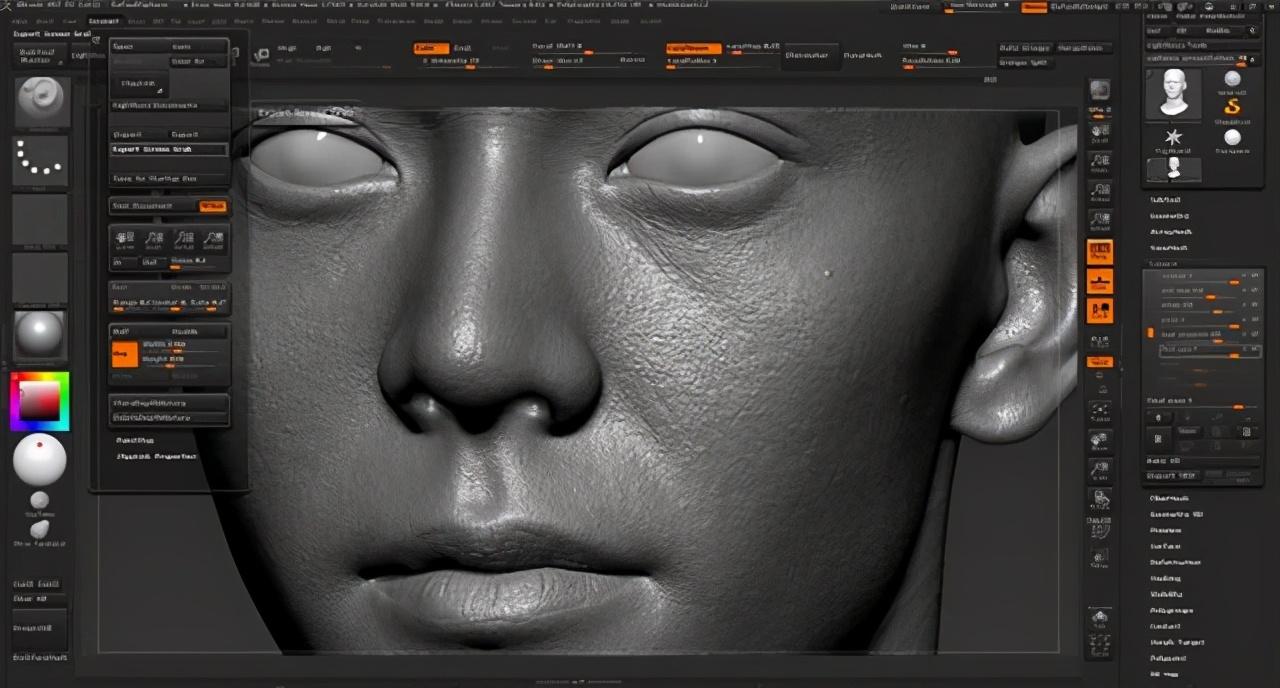Click the Frame icon on the right shelf
The width and height of the screenshot is (1280, 688).
(x=1099, y=409)
